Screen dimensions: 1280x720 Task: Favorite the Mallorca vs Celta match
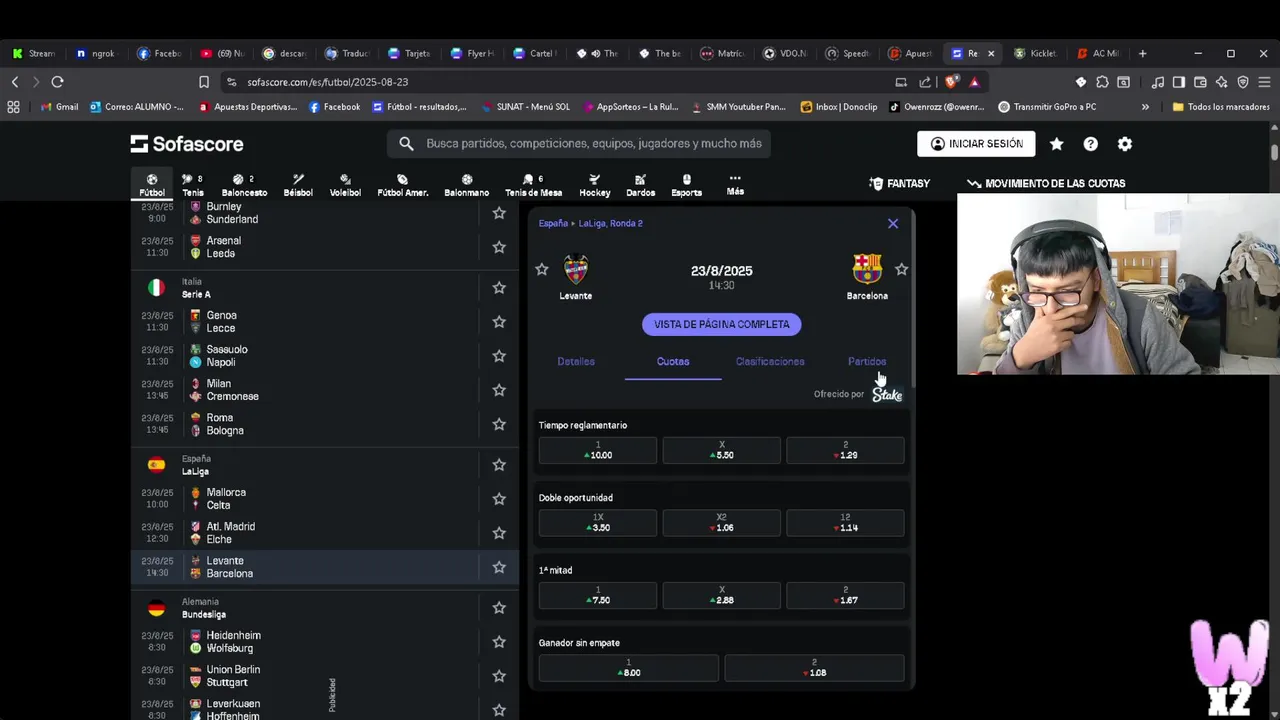[499, 499]
